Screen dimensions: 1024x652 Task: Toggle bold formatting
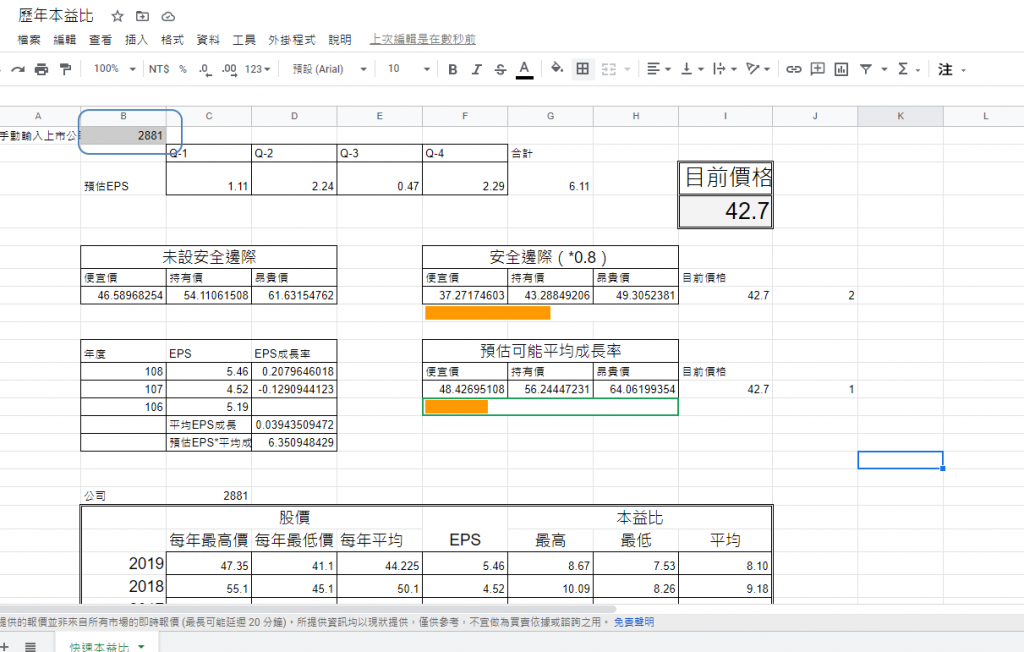coord(453,69)
